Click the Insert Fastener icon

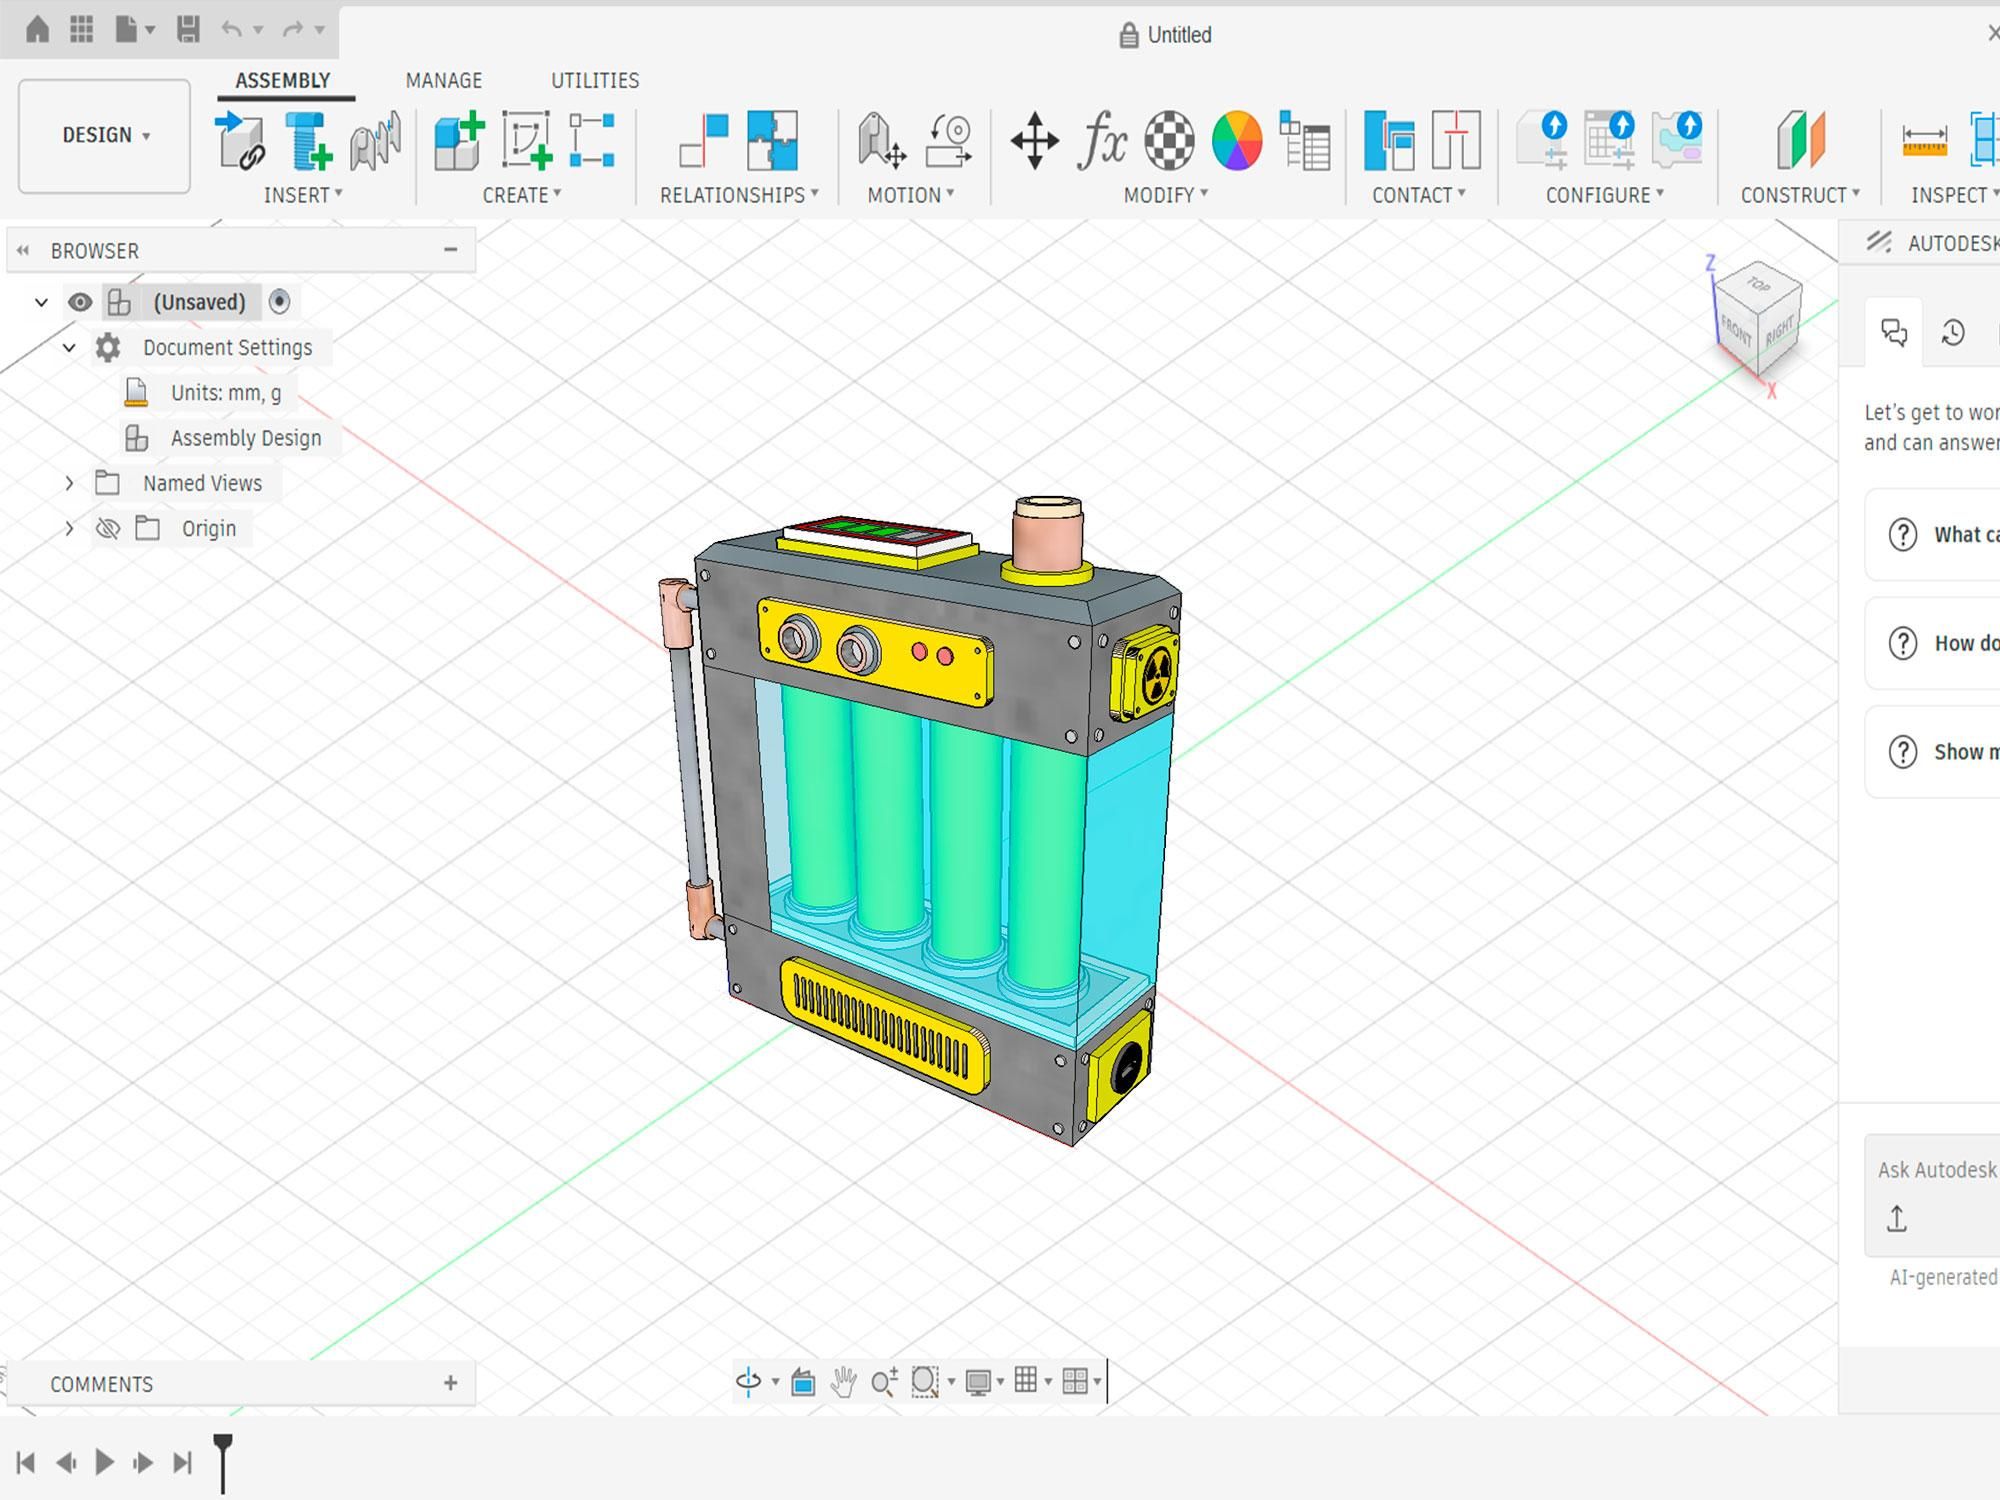308,140
